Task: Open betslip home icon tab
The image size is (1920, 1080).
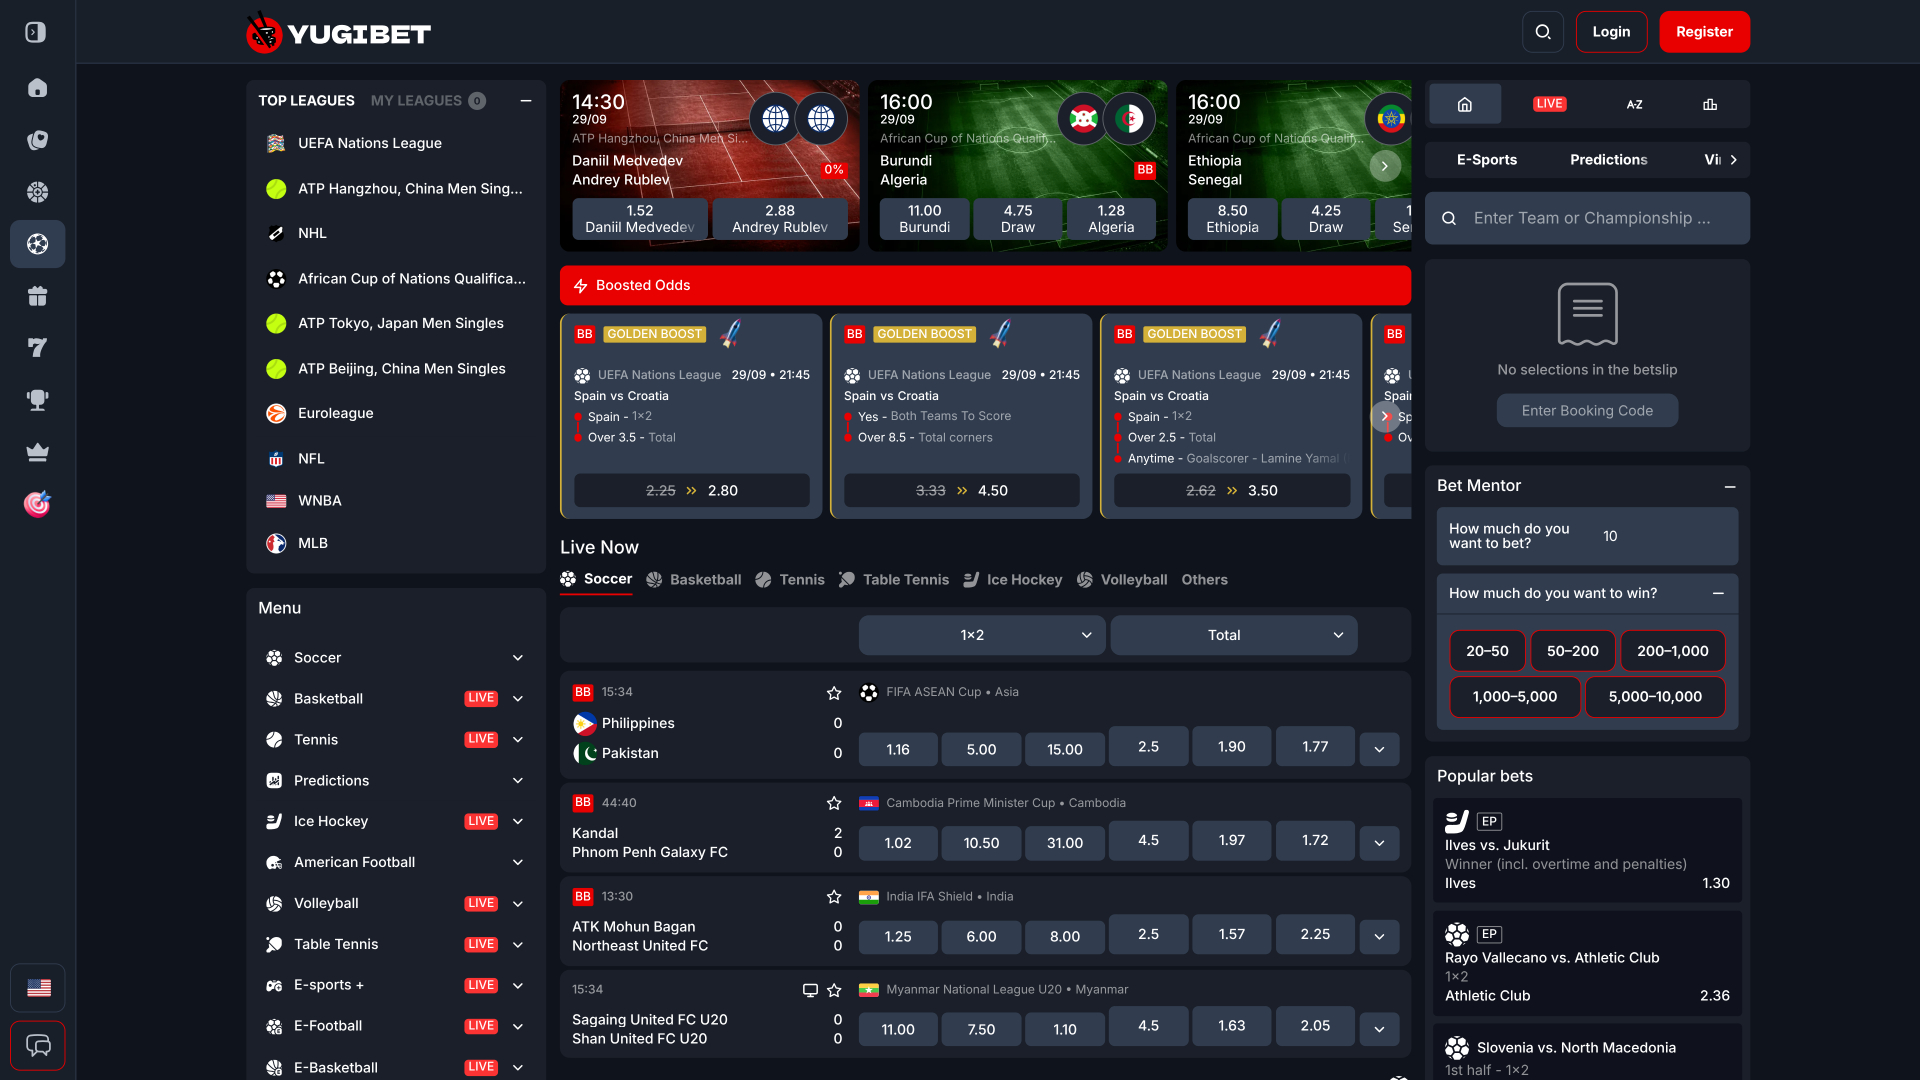Action: coord(1465,104)
